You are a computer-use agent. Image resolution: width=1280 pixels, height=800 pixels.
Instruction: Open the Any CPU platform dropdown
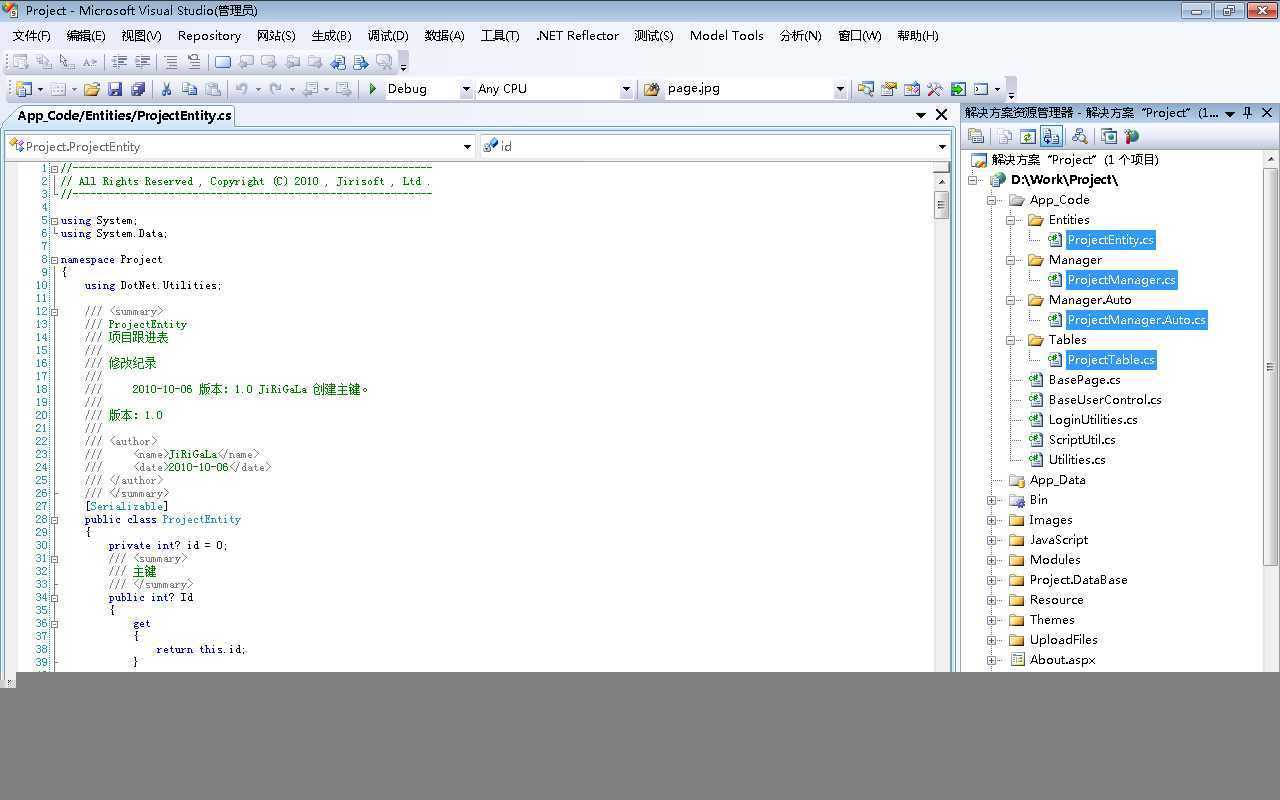(x=626, y=89)
